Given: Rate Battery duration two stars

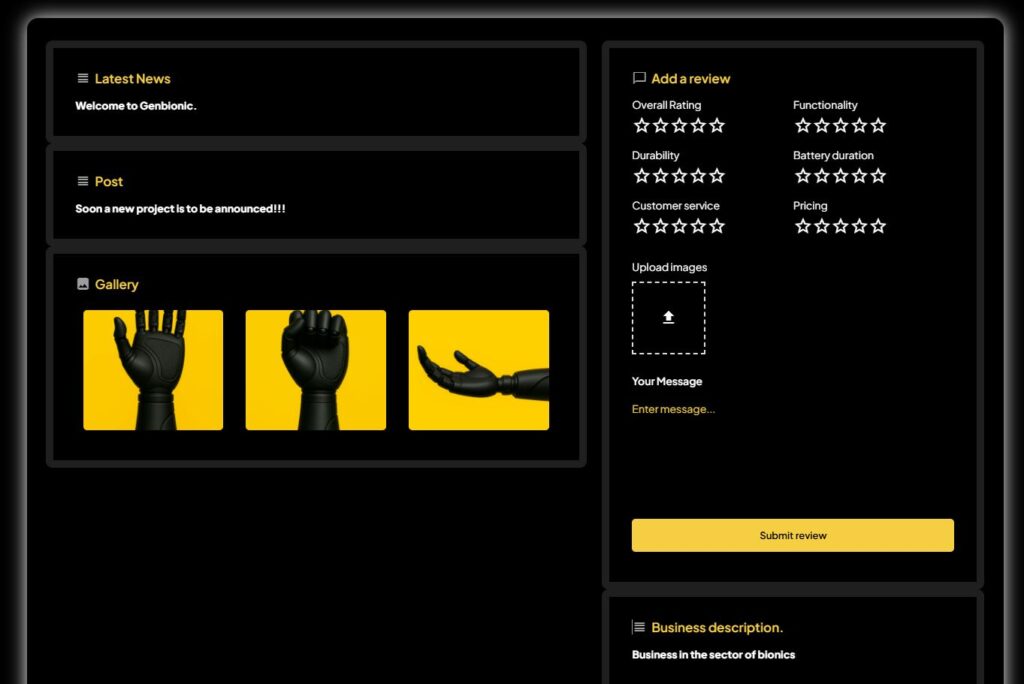Looking at the screenshot, I should 822,176.
